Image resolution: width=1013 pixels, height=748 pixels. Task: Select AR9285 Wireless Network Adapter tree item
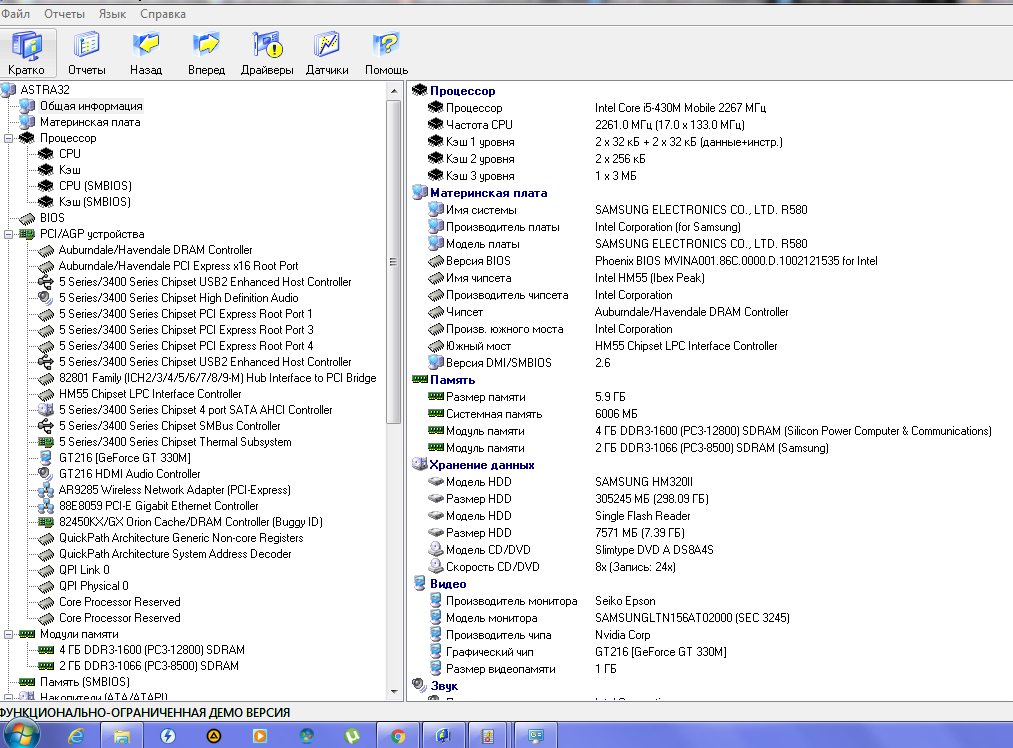174,490
